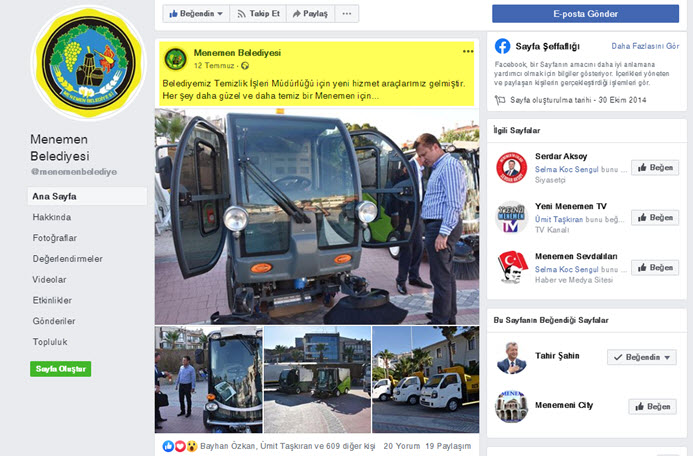Open the Fotoğraflar sidebar tab
Screen dimensions: 693x457
tap(55, 238)
